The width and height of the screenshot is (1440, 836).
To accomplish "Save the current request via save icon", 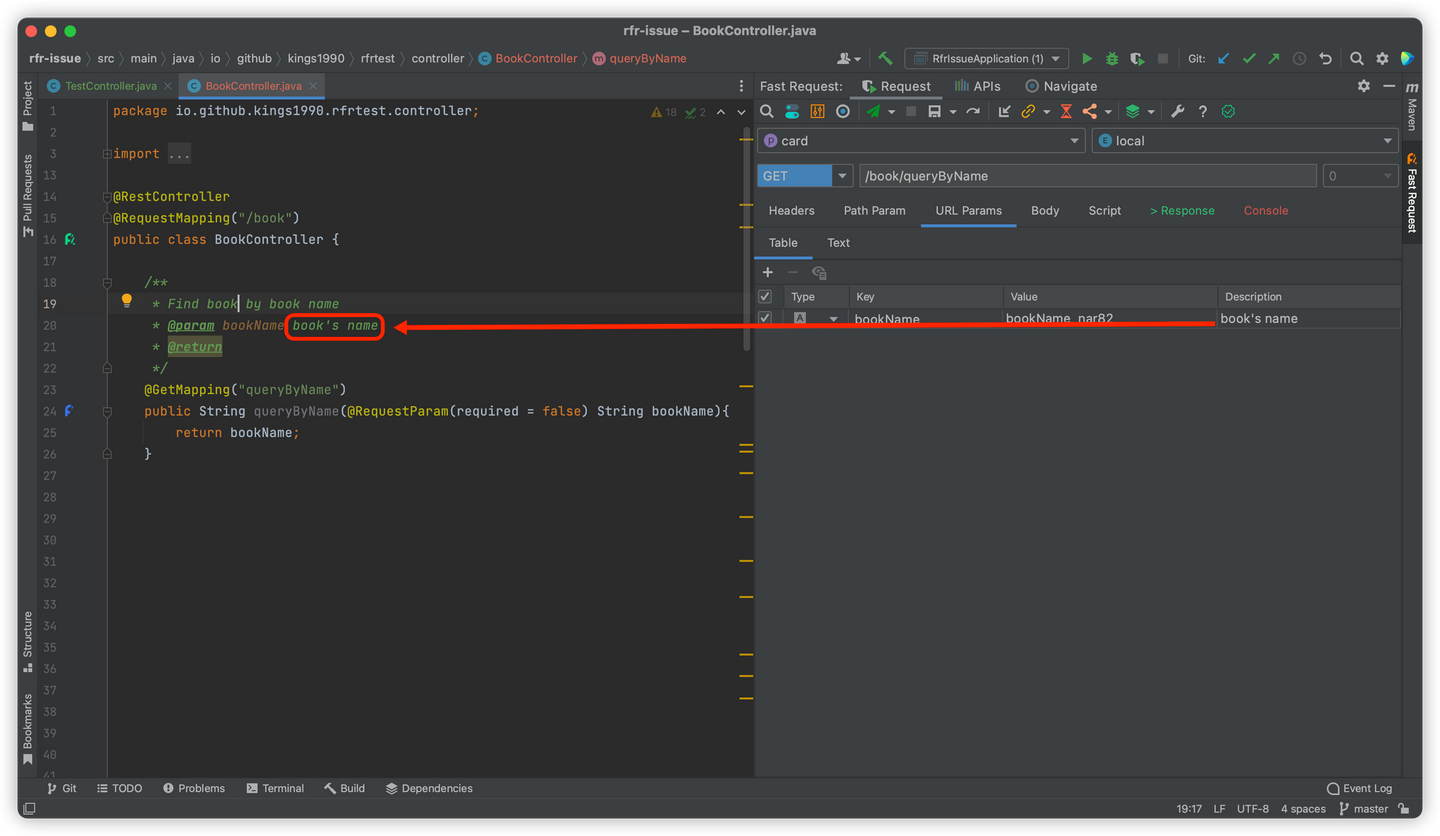I will pyautogui.click(x=934, y=111).
